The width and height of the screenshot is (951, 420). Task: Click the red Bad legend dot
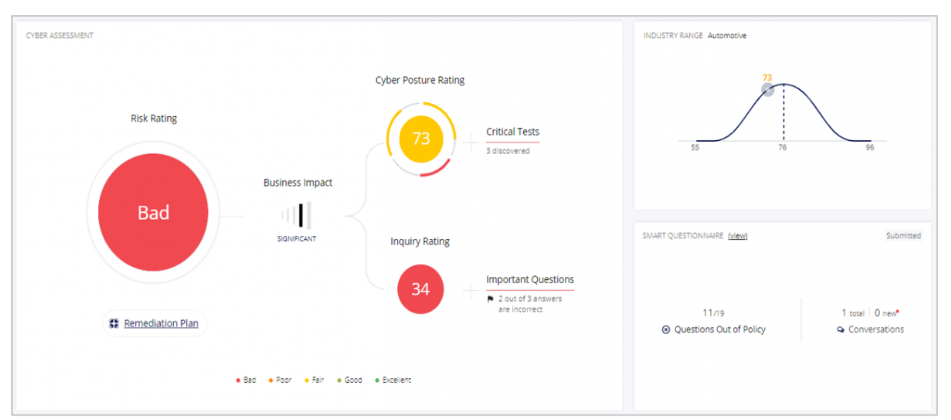(237, 380)
